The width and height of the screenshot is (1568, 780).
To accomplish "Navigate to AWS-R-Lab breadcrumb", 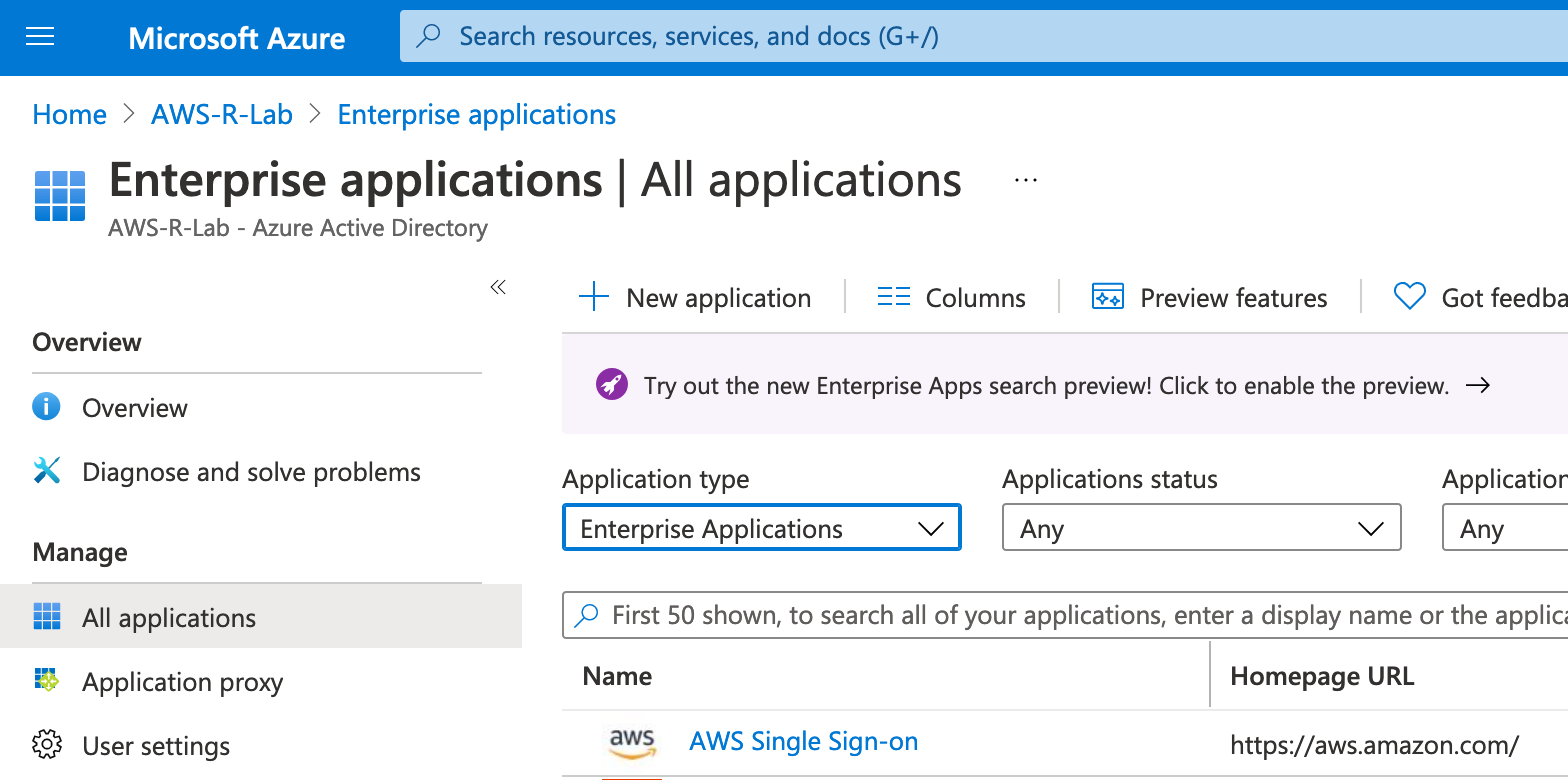I will (222, 115).
